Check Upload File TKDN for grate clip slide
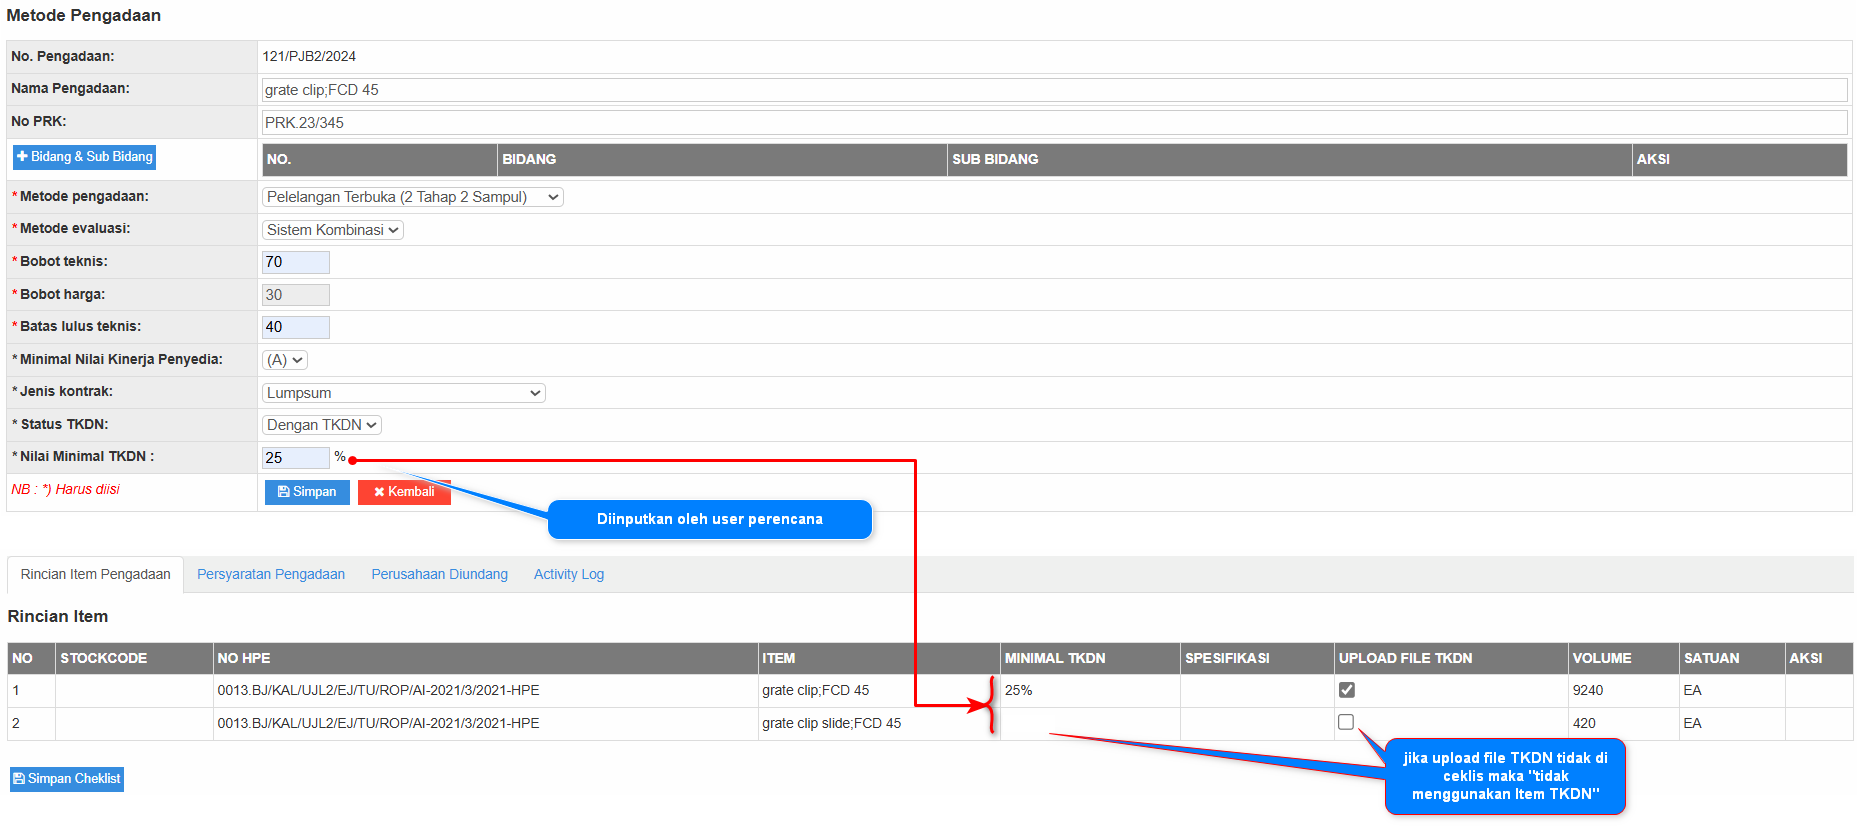 (1346, 722)
